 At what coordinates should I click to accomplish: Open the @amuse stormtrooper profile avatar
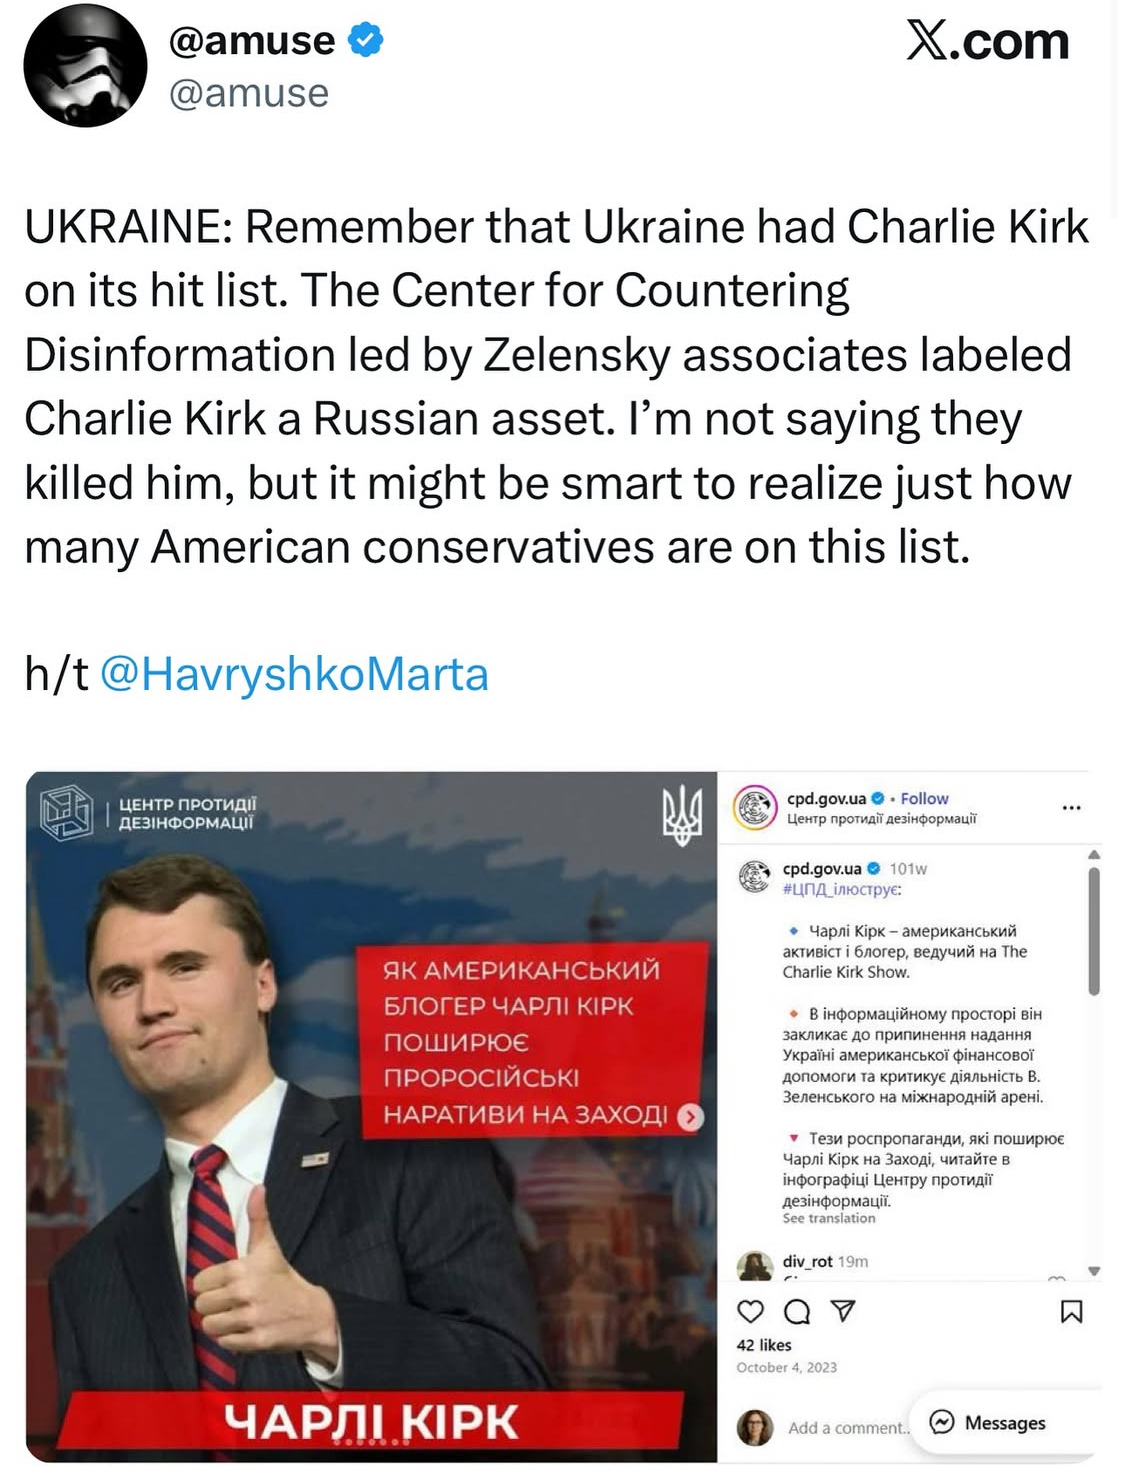pos(85,66)
